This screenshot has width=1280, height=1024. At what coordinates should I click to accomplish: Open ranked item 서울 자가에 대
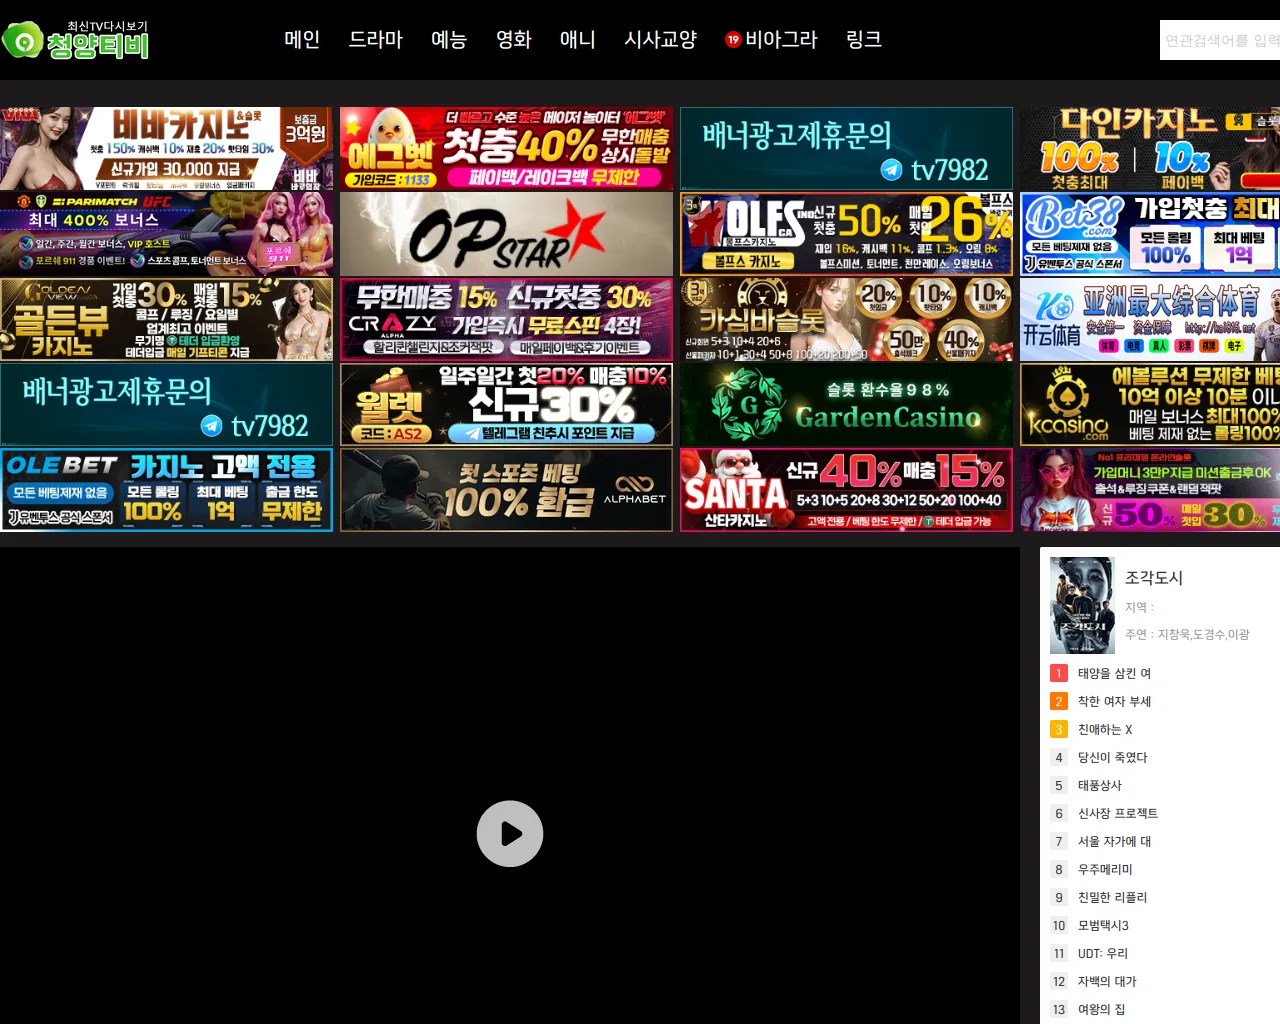pos(1114,841)
